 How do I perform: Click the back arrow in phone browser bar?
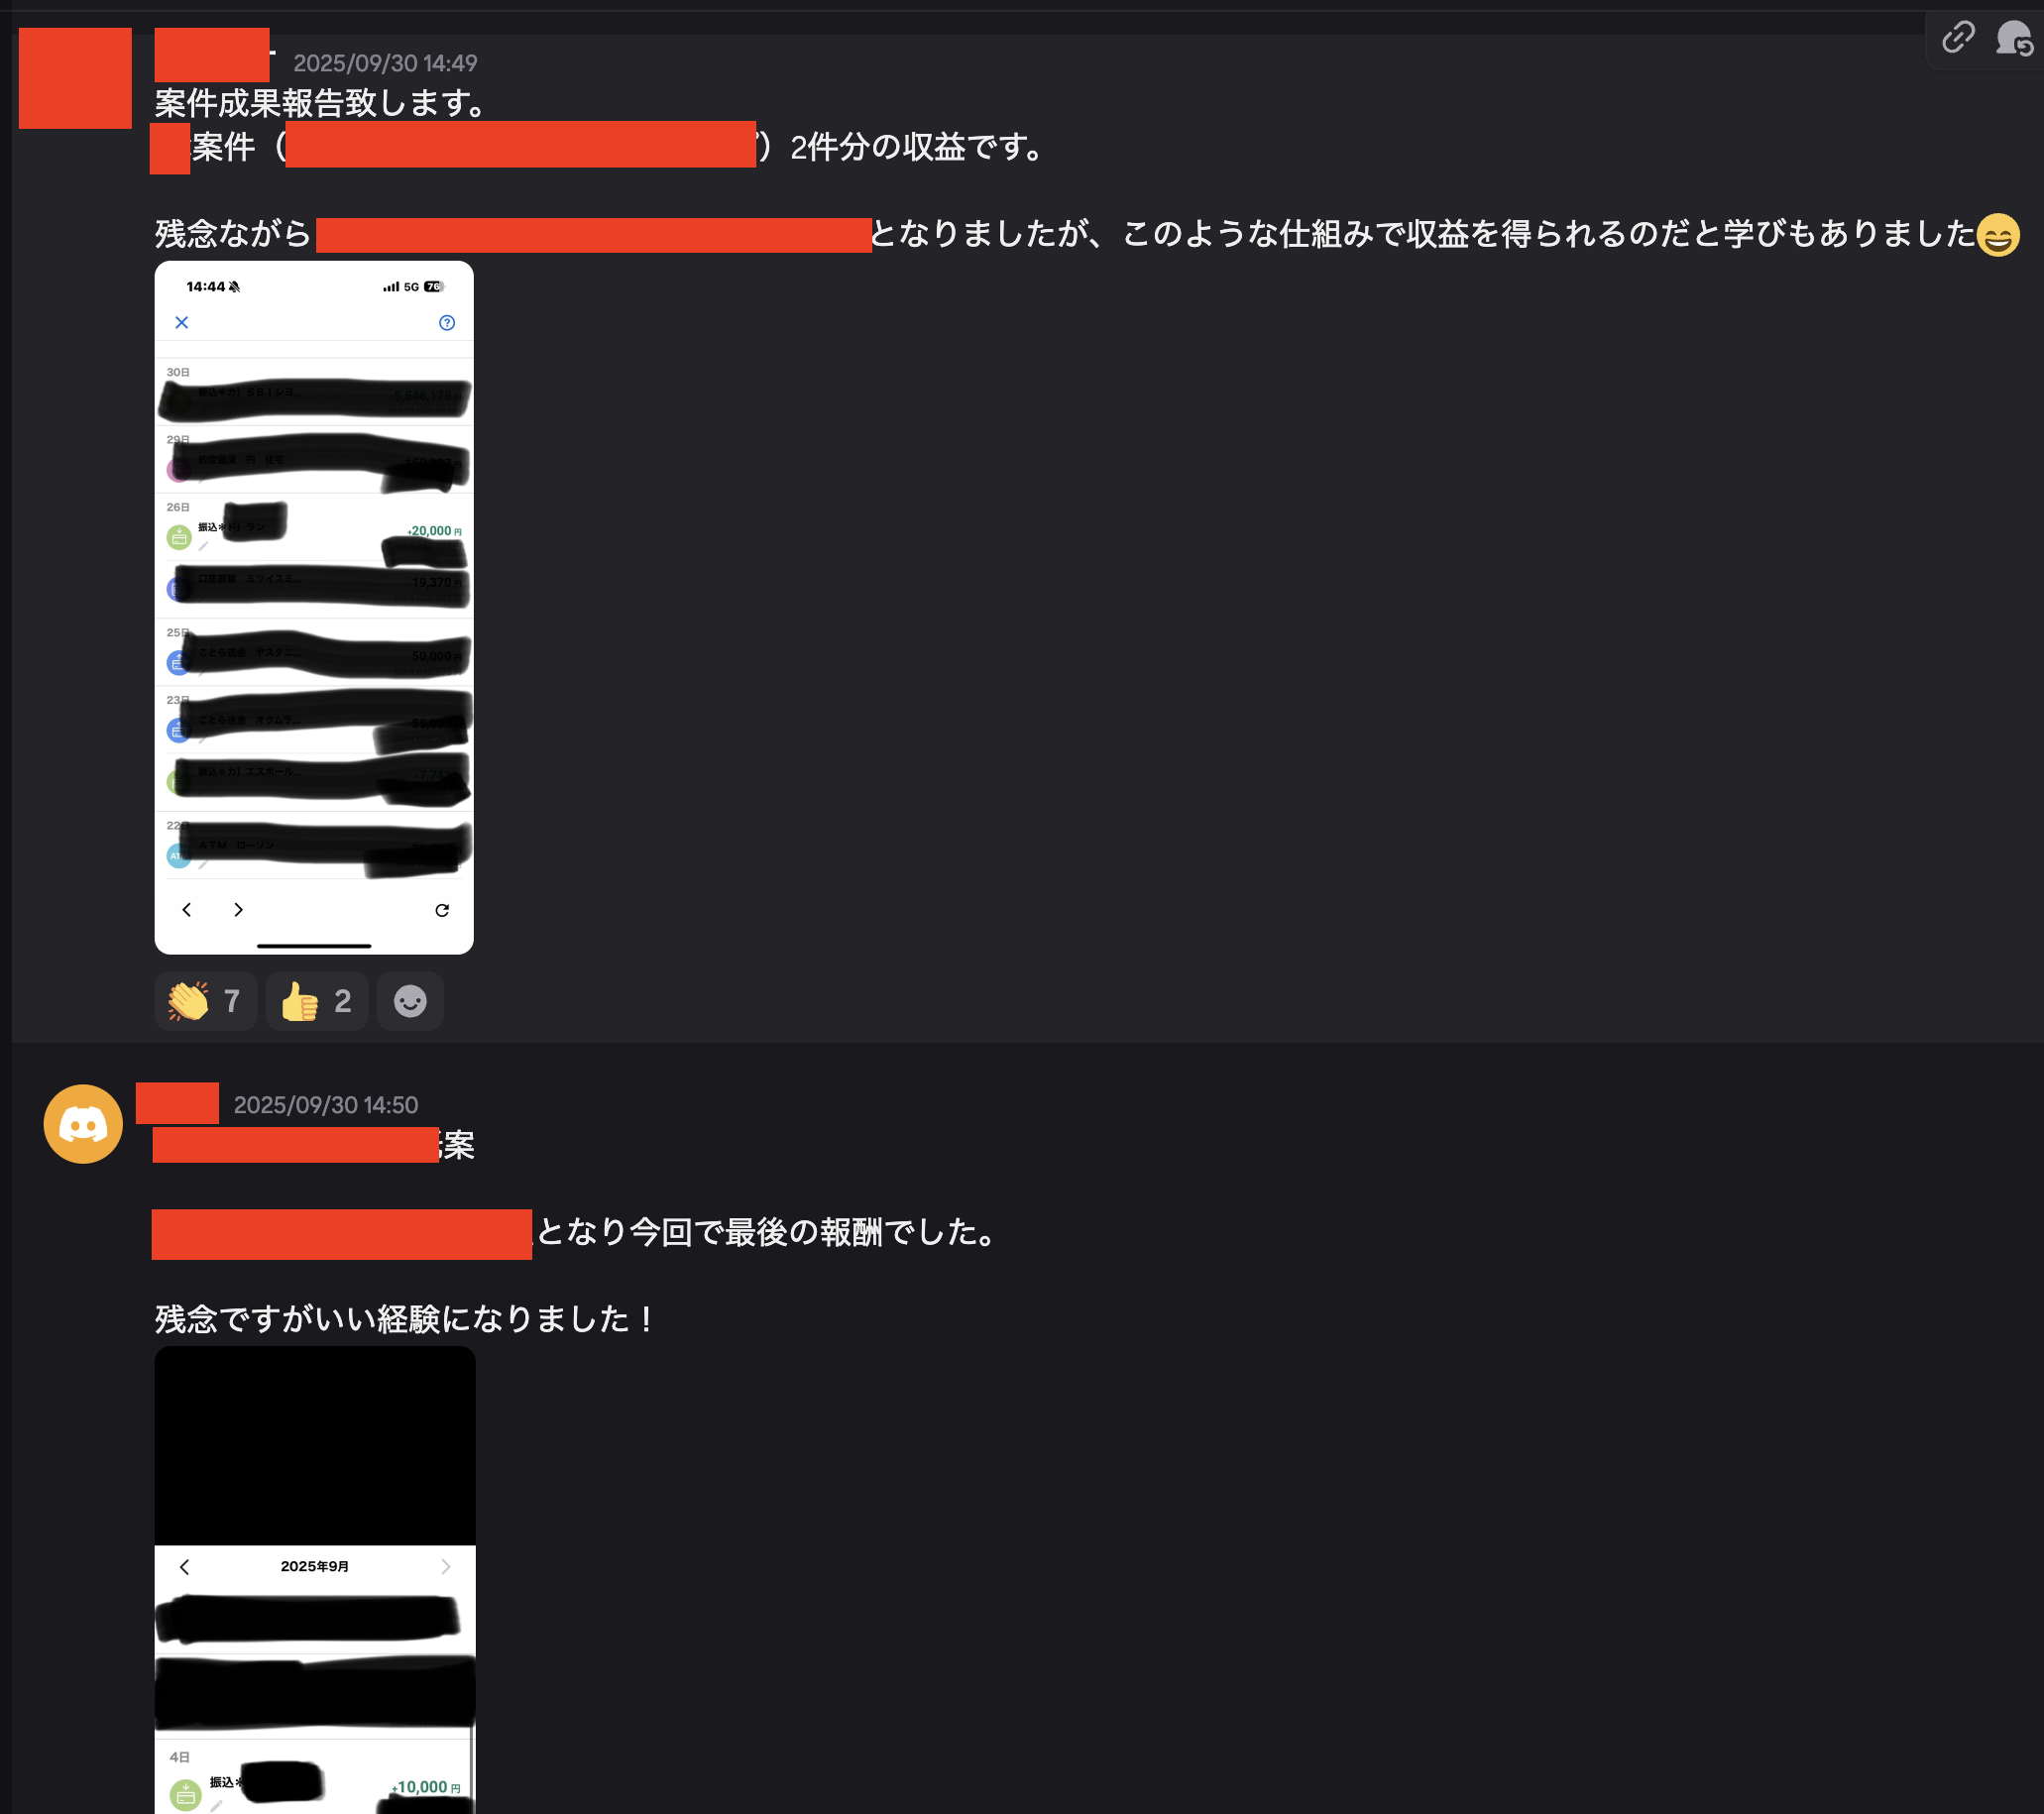(x=187, y=909)
